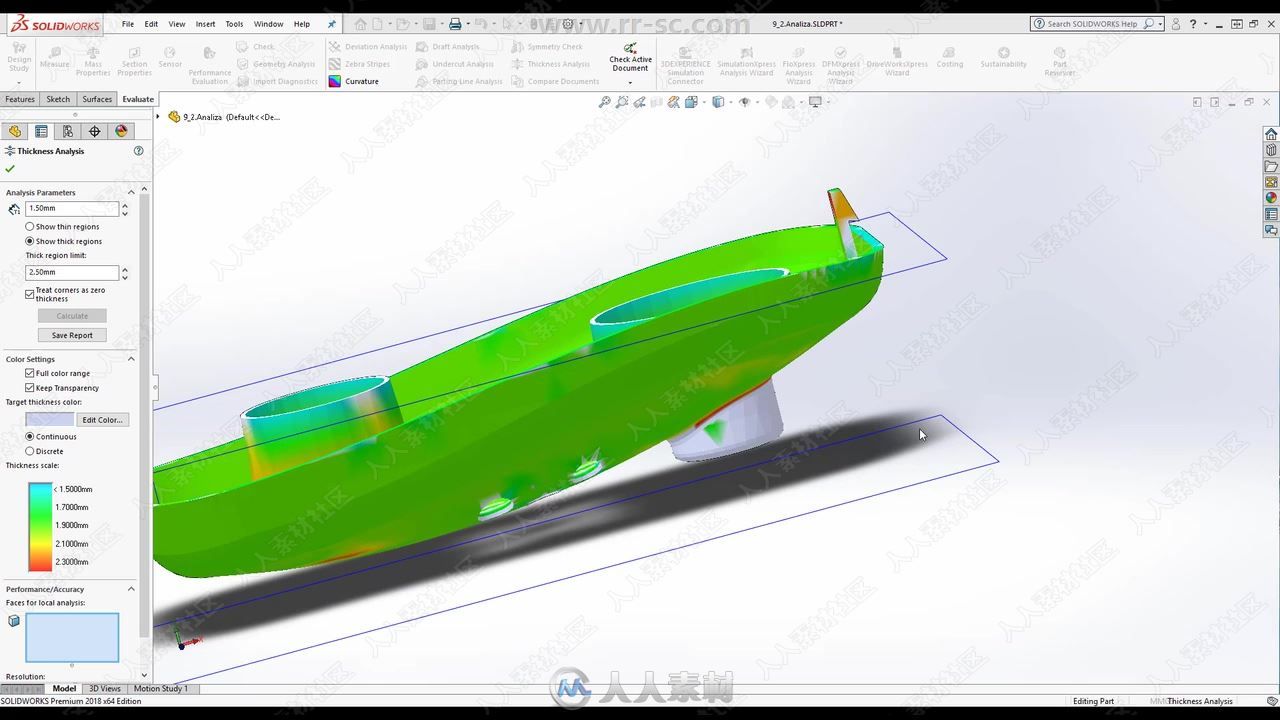The height and width of the screenshot is (720, 1280).
Task: Click the Edit Color button
Action: point(103,420)
